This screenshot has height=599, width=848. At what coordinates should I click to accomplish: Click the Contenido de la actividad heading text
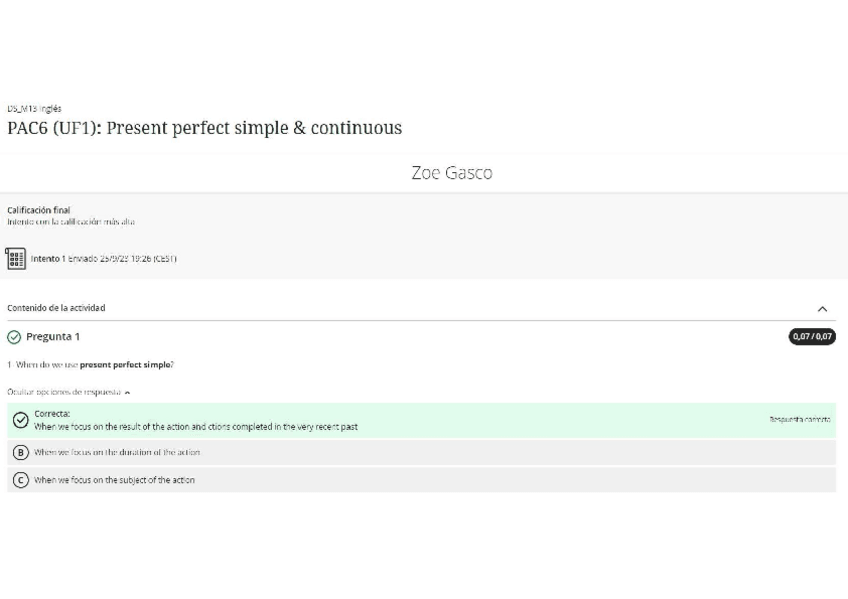(x=56, y=308)
